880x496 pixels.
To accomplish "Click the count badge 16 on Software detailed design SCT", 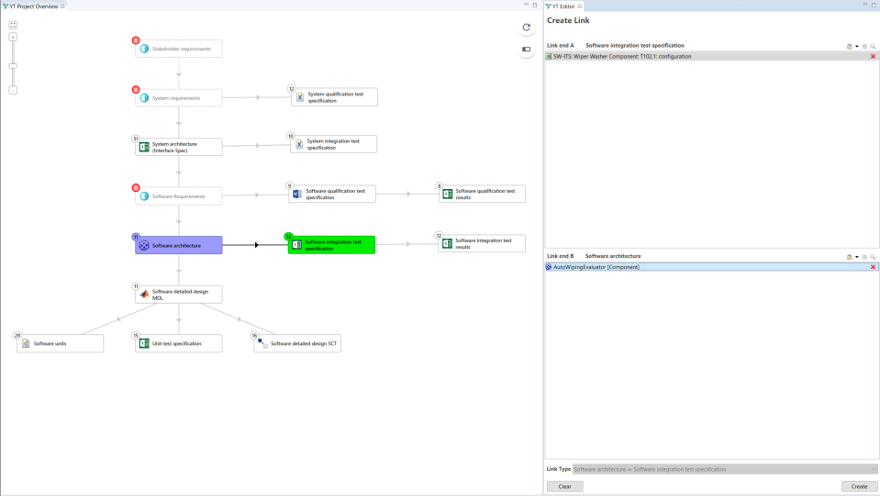I will coord(254,335).
